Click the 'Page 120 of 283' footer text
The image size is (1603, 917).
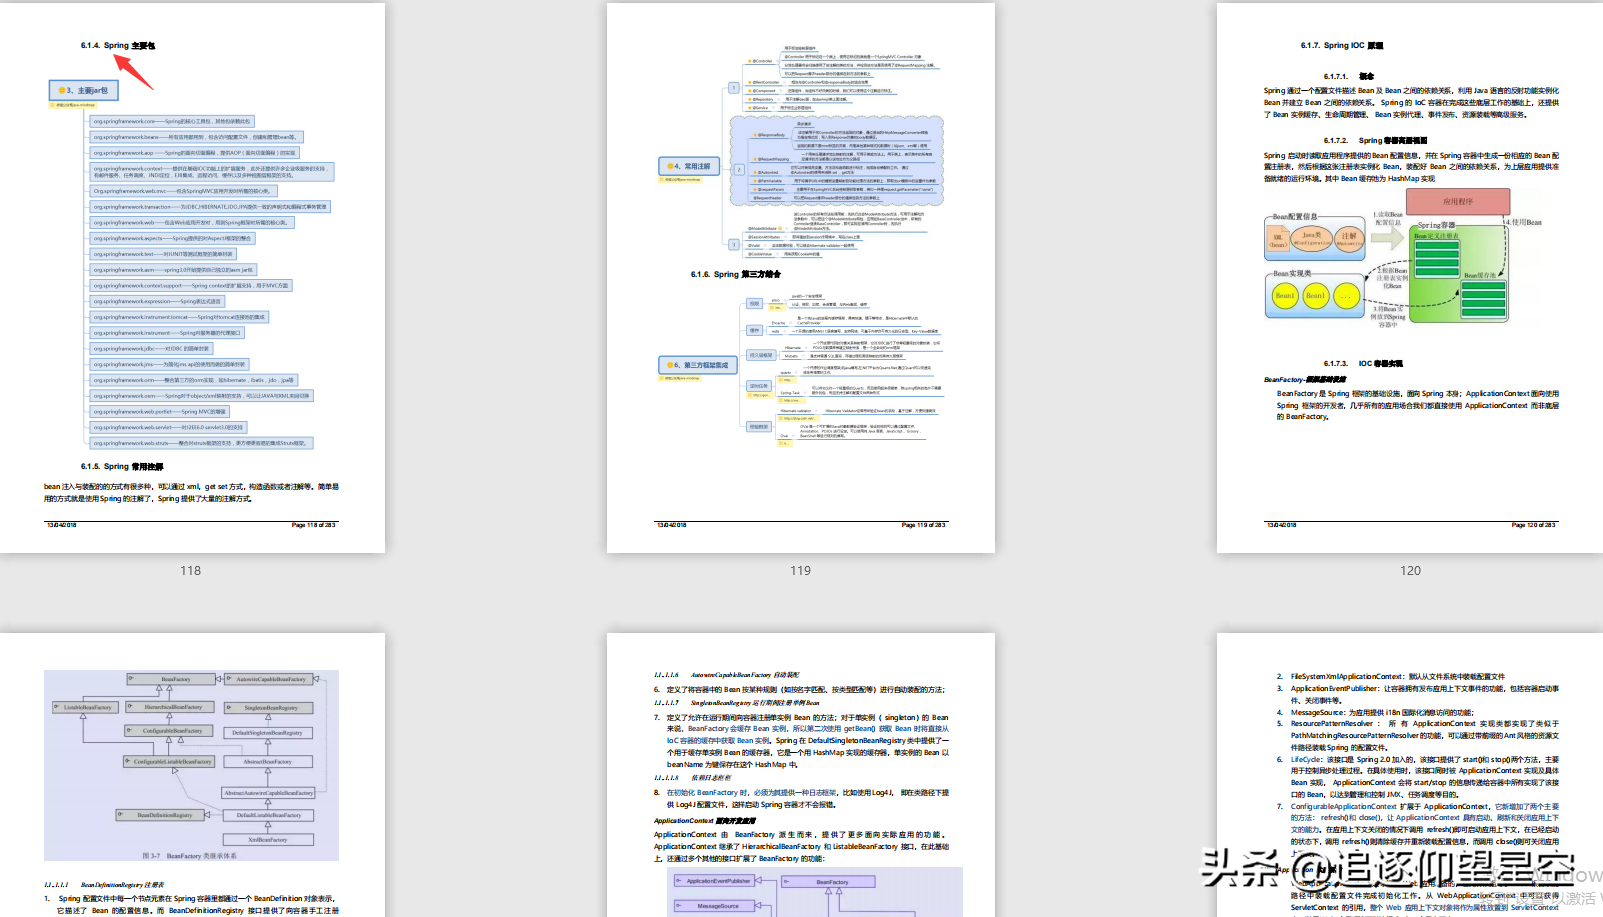pyautogui.click(x=1534, y=524)
